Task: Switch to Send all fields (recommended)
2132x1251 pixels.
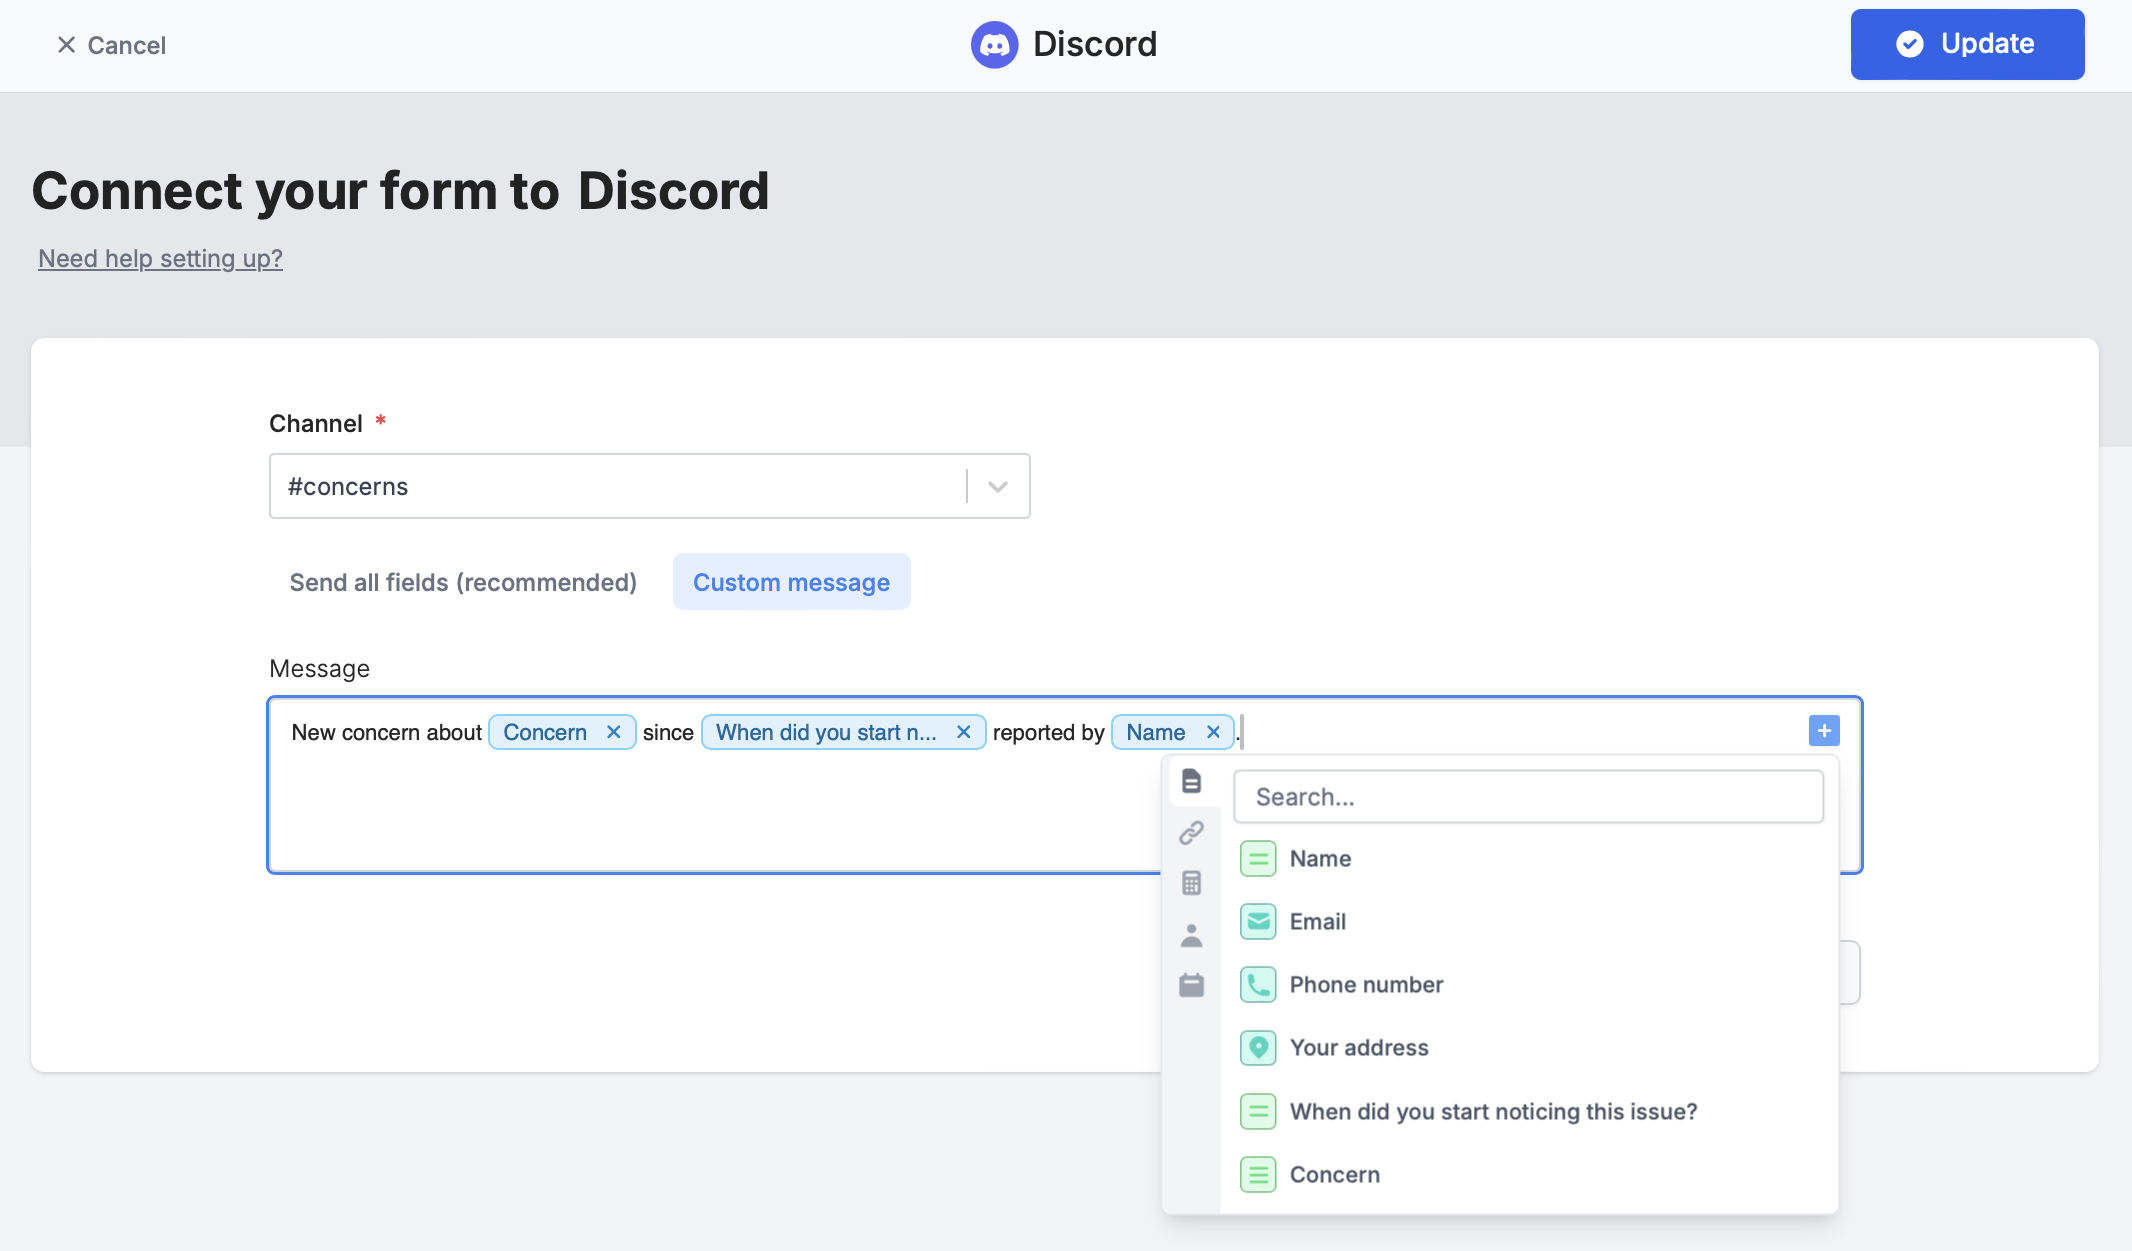Action: (463, 582)
